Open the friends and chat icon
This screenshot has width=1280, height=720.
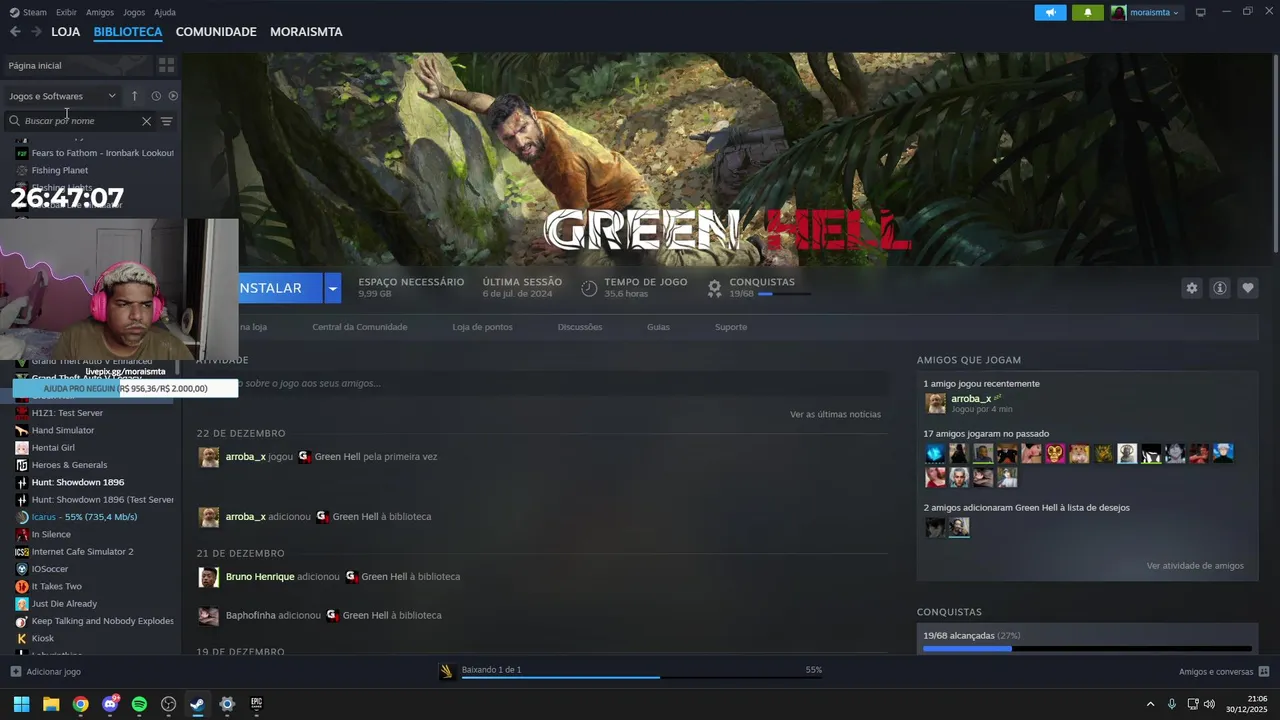pyautogui.click(x=1264, y=672)
